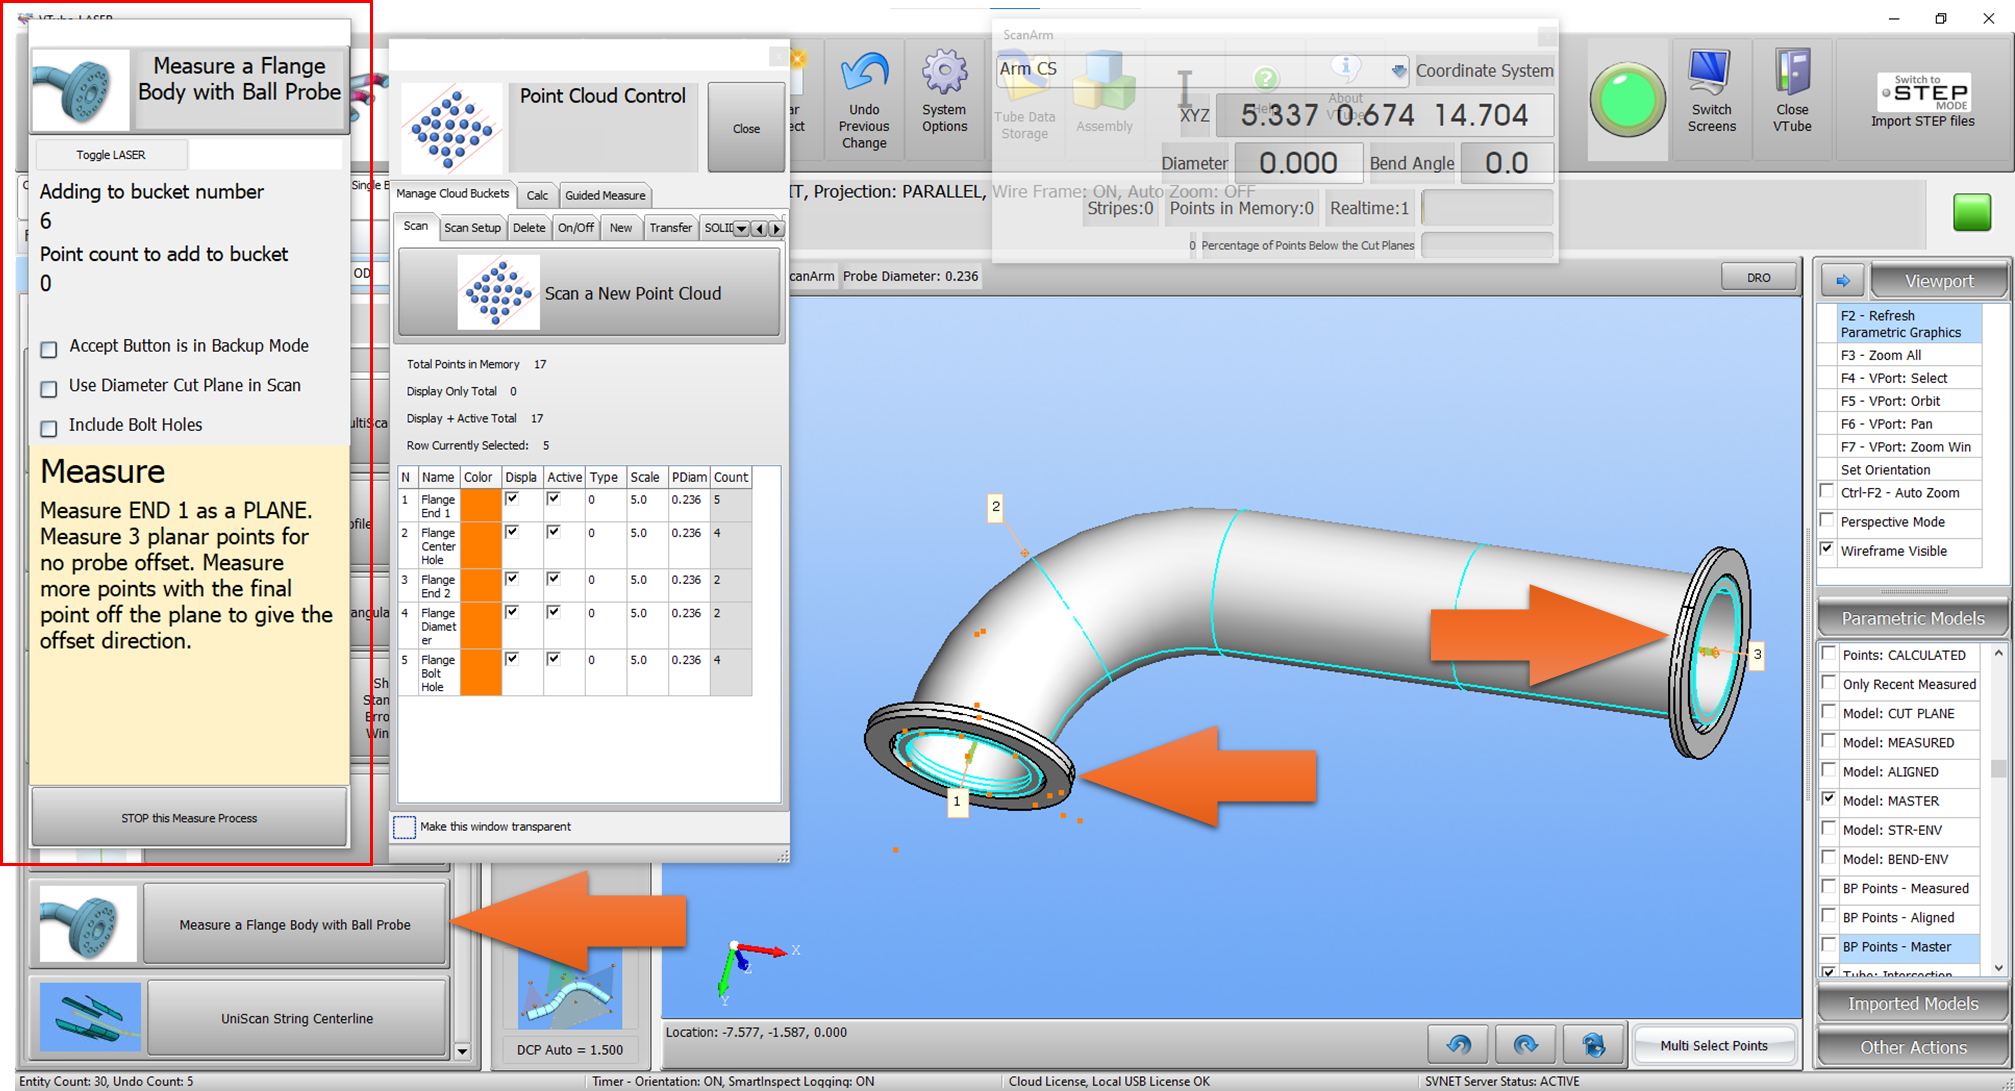Click orange color swatch for Flange End 1
2015x1091 pixels.
tap(481, 505)
